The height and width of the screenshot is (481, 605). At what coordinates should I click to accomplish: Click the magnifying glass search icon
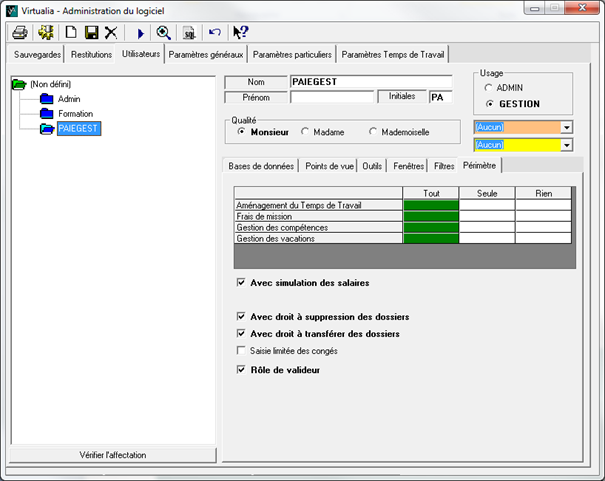(x=163, y=32)
